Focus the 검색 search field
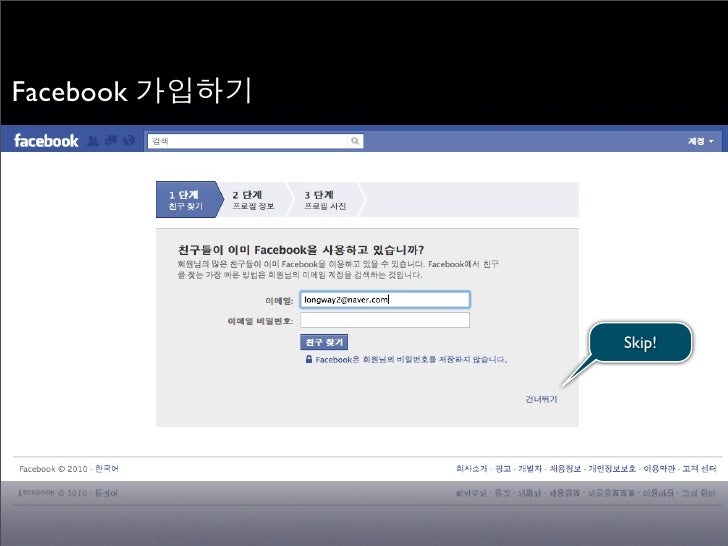 click(247, 141)
